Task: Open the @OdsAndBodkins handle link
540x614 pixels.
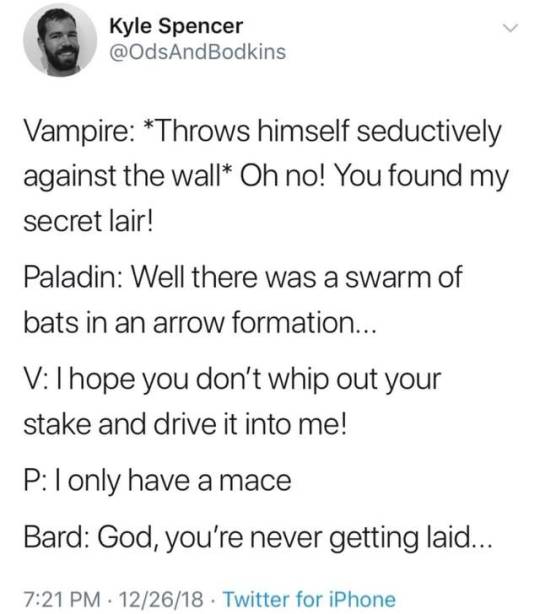Action: (x=197, y=52)
